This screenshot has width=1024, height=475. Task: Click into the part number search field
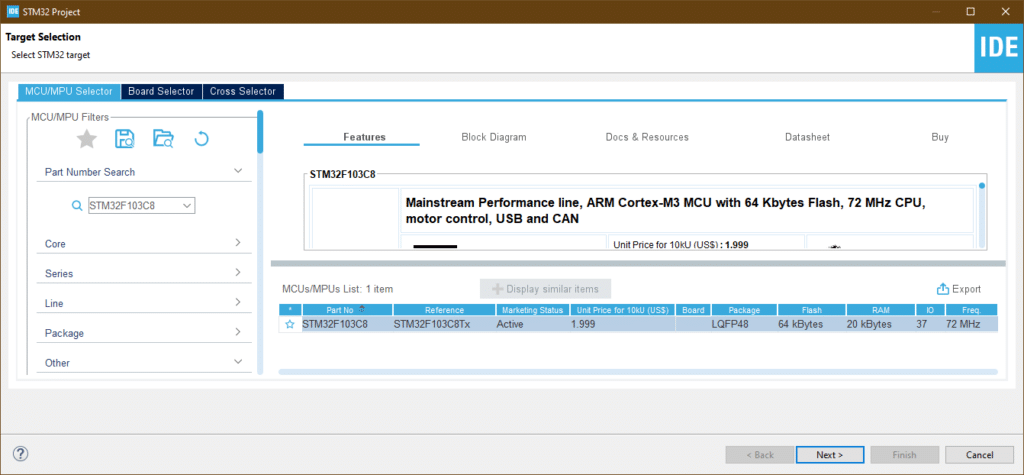[134, 206]
